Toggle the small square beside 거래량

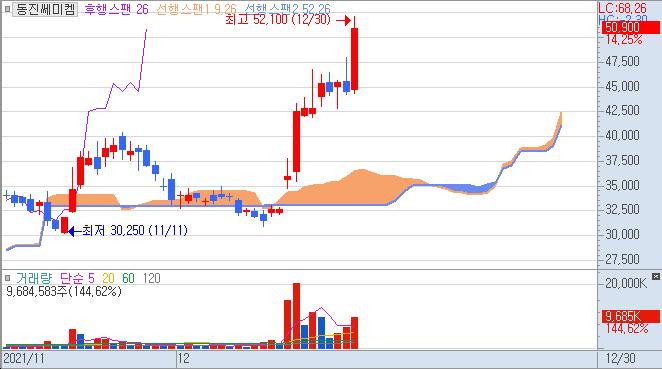(7, 278)
